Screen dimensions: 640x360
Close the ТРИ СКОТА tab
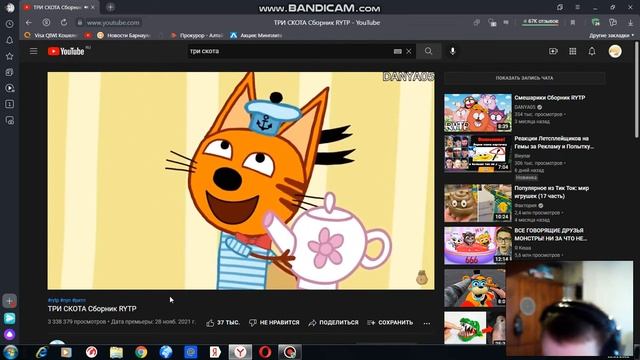coord(93,7)
